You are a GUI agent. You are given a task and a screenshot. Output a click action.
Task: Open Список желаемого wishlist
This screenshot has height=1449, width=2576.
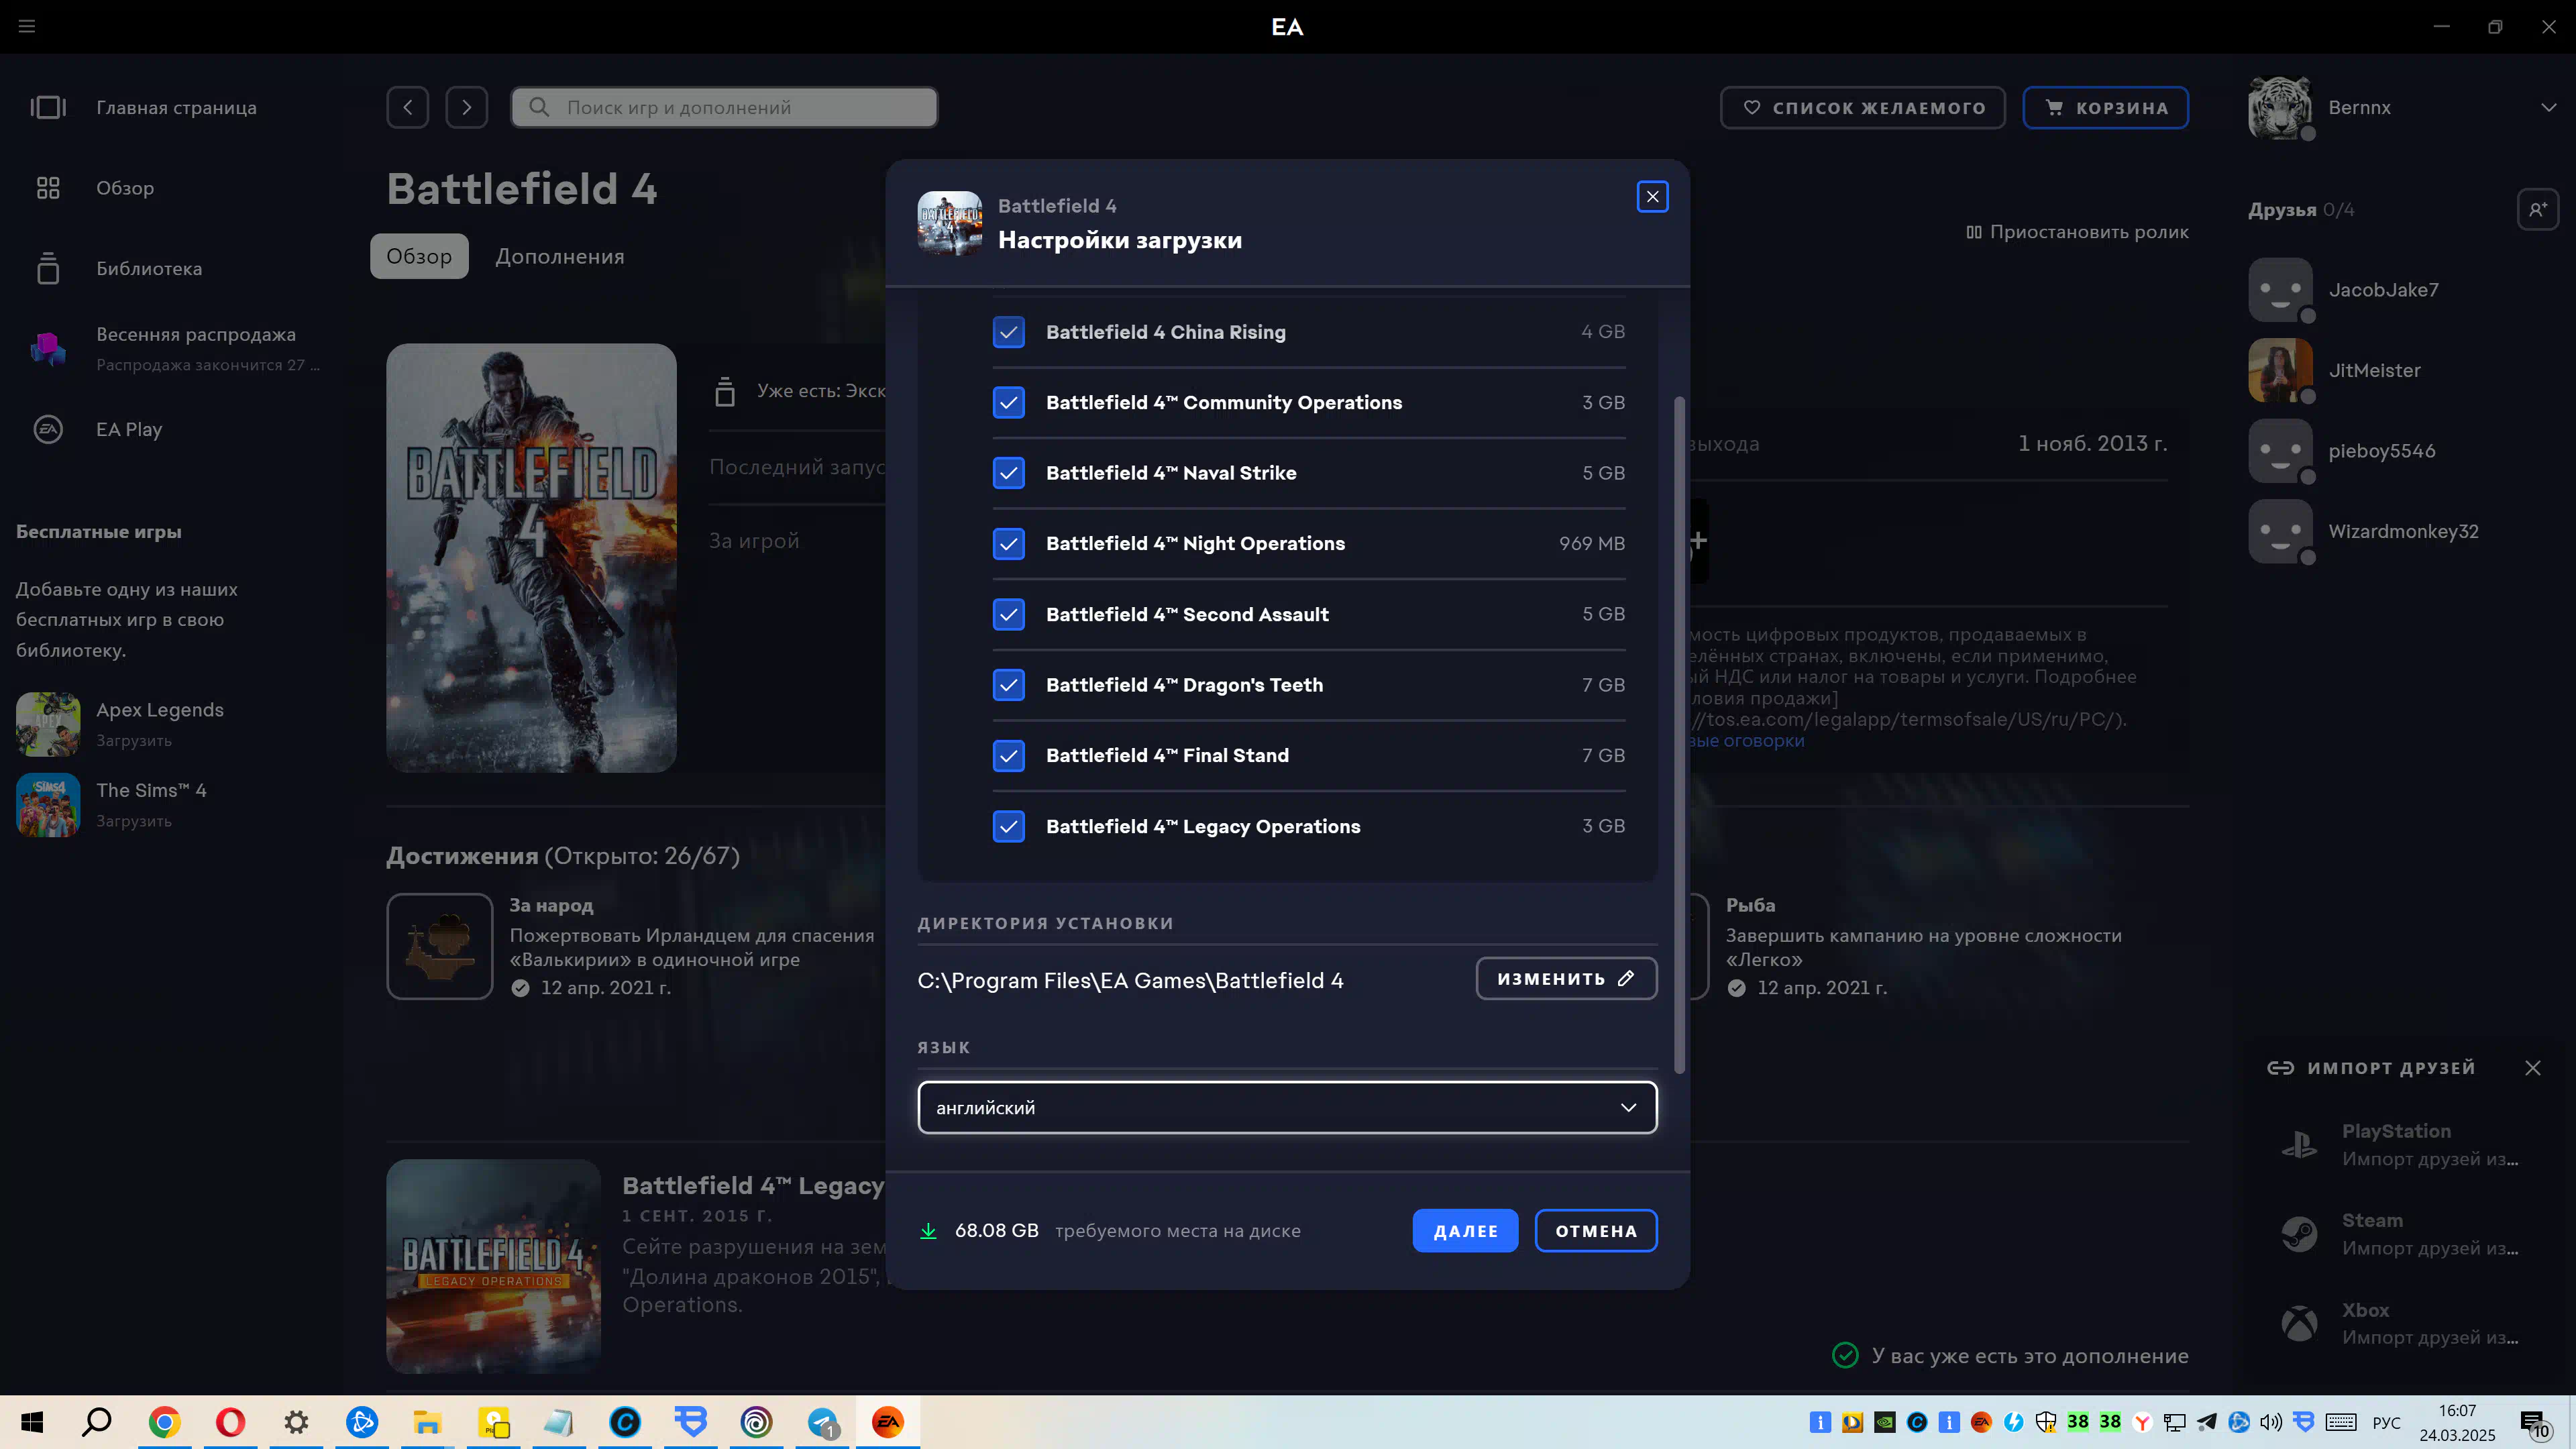click(1862, 107)
